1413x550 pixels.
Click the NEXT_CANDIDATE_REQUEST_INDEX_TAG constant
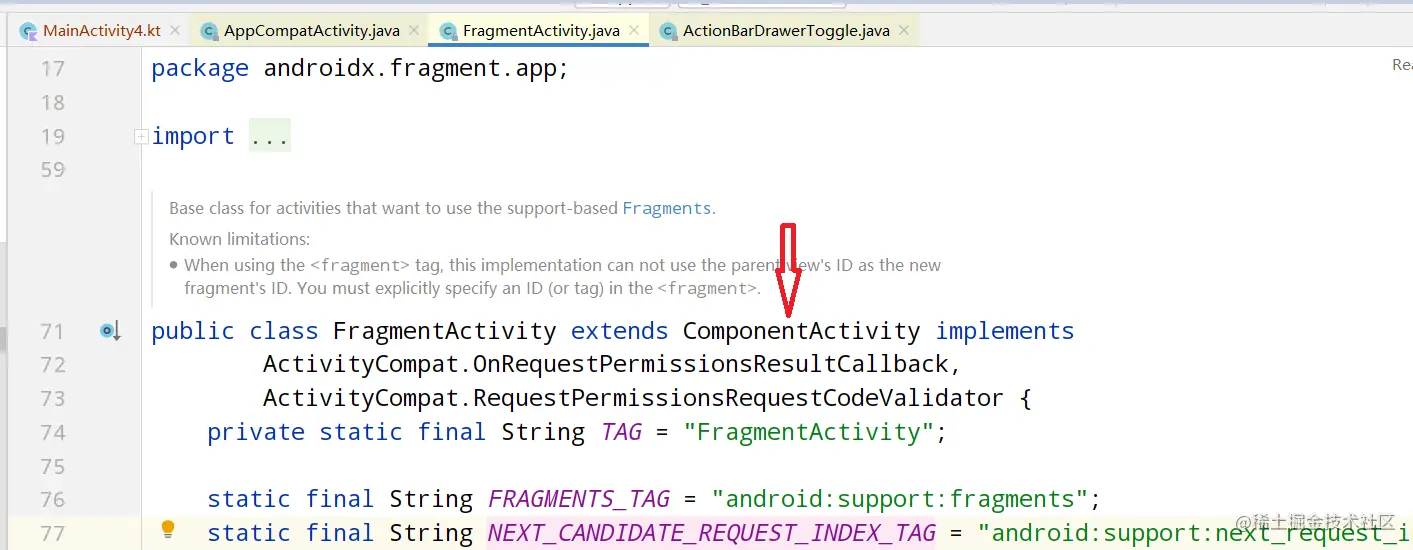(x=711, y=533)
